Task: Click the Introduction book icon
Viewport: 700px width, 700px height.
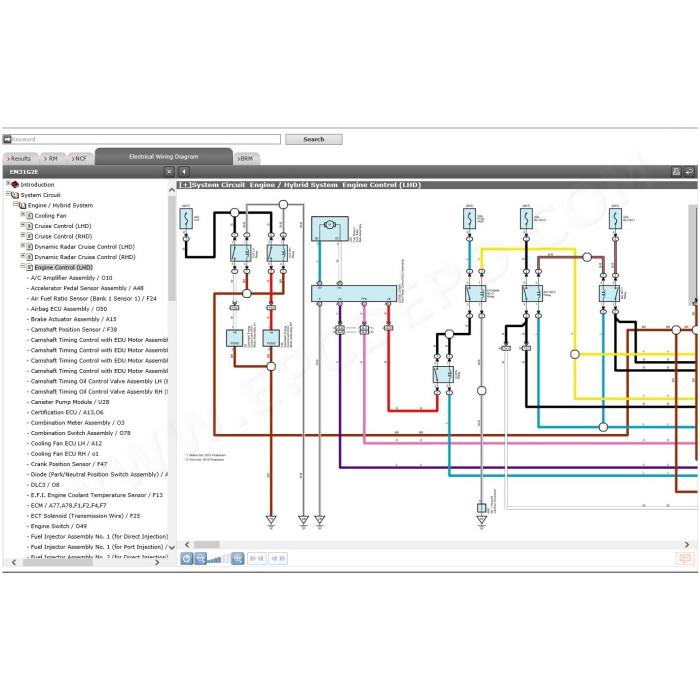Action: click(15, 184)
